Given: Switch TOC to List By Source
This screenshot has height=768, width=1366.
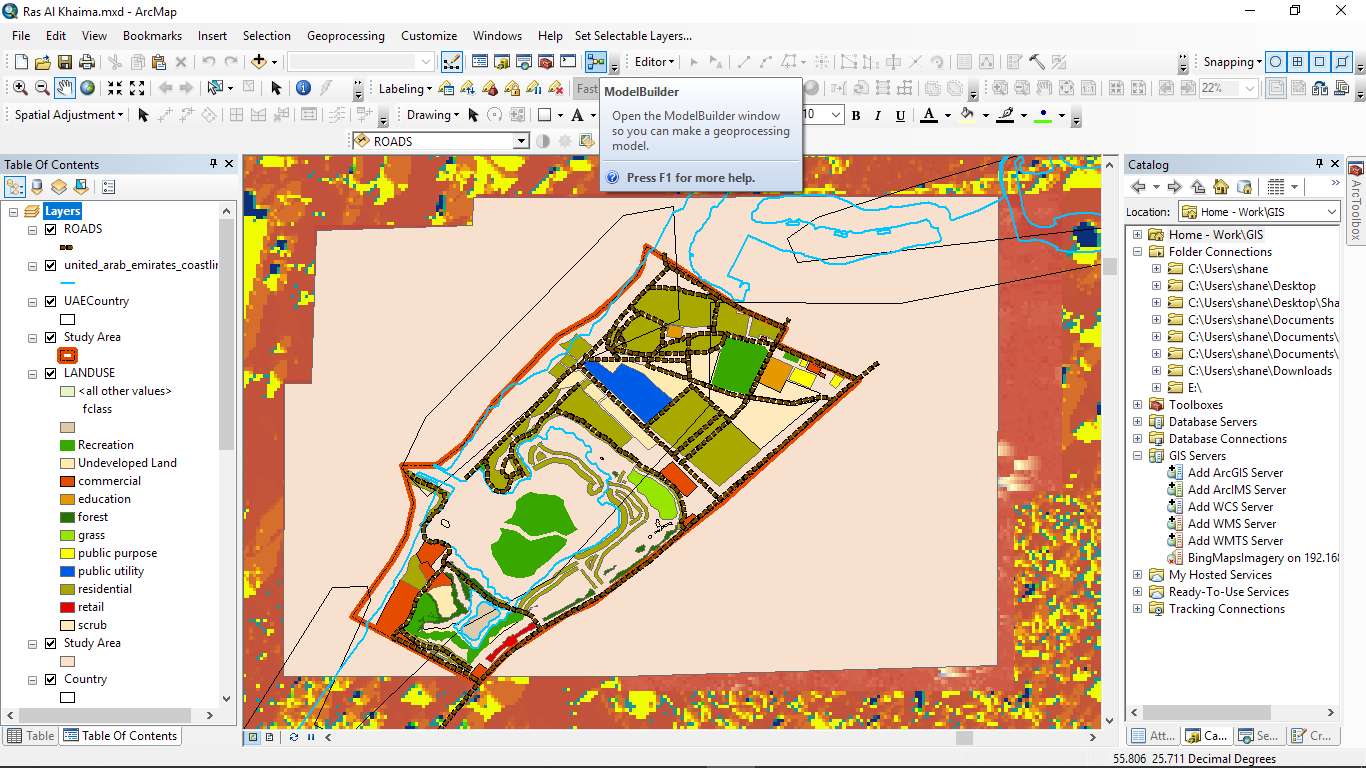Looking at the screenshot, I should 37,187.
